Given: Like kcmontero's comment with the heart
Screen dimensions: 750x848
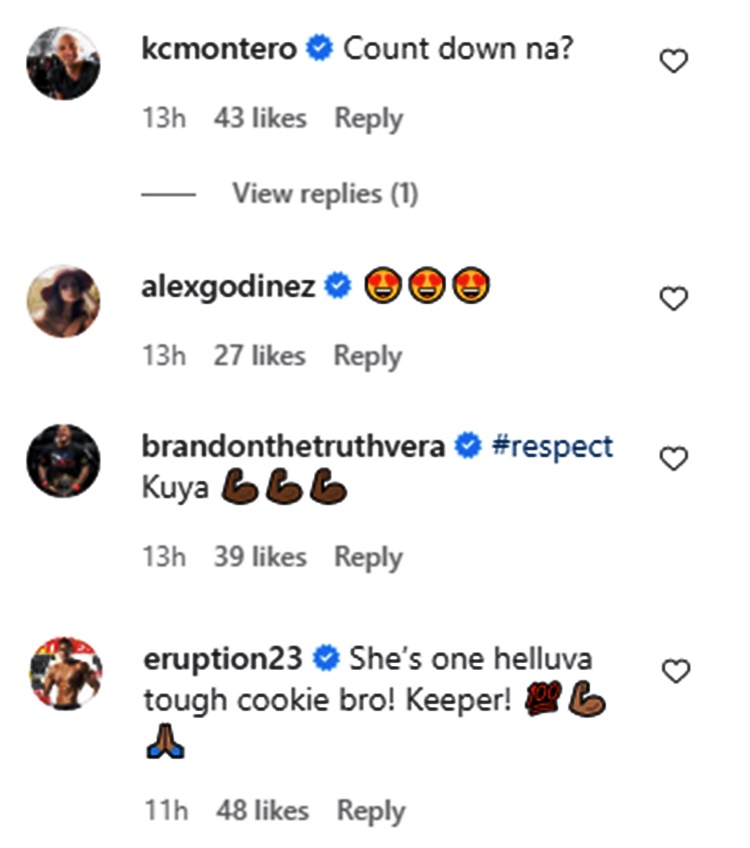Looking at the screenshot, I should [675, 62].
